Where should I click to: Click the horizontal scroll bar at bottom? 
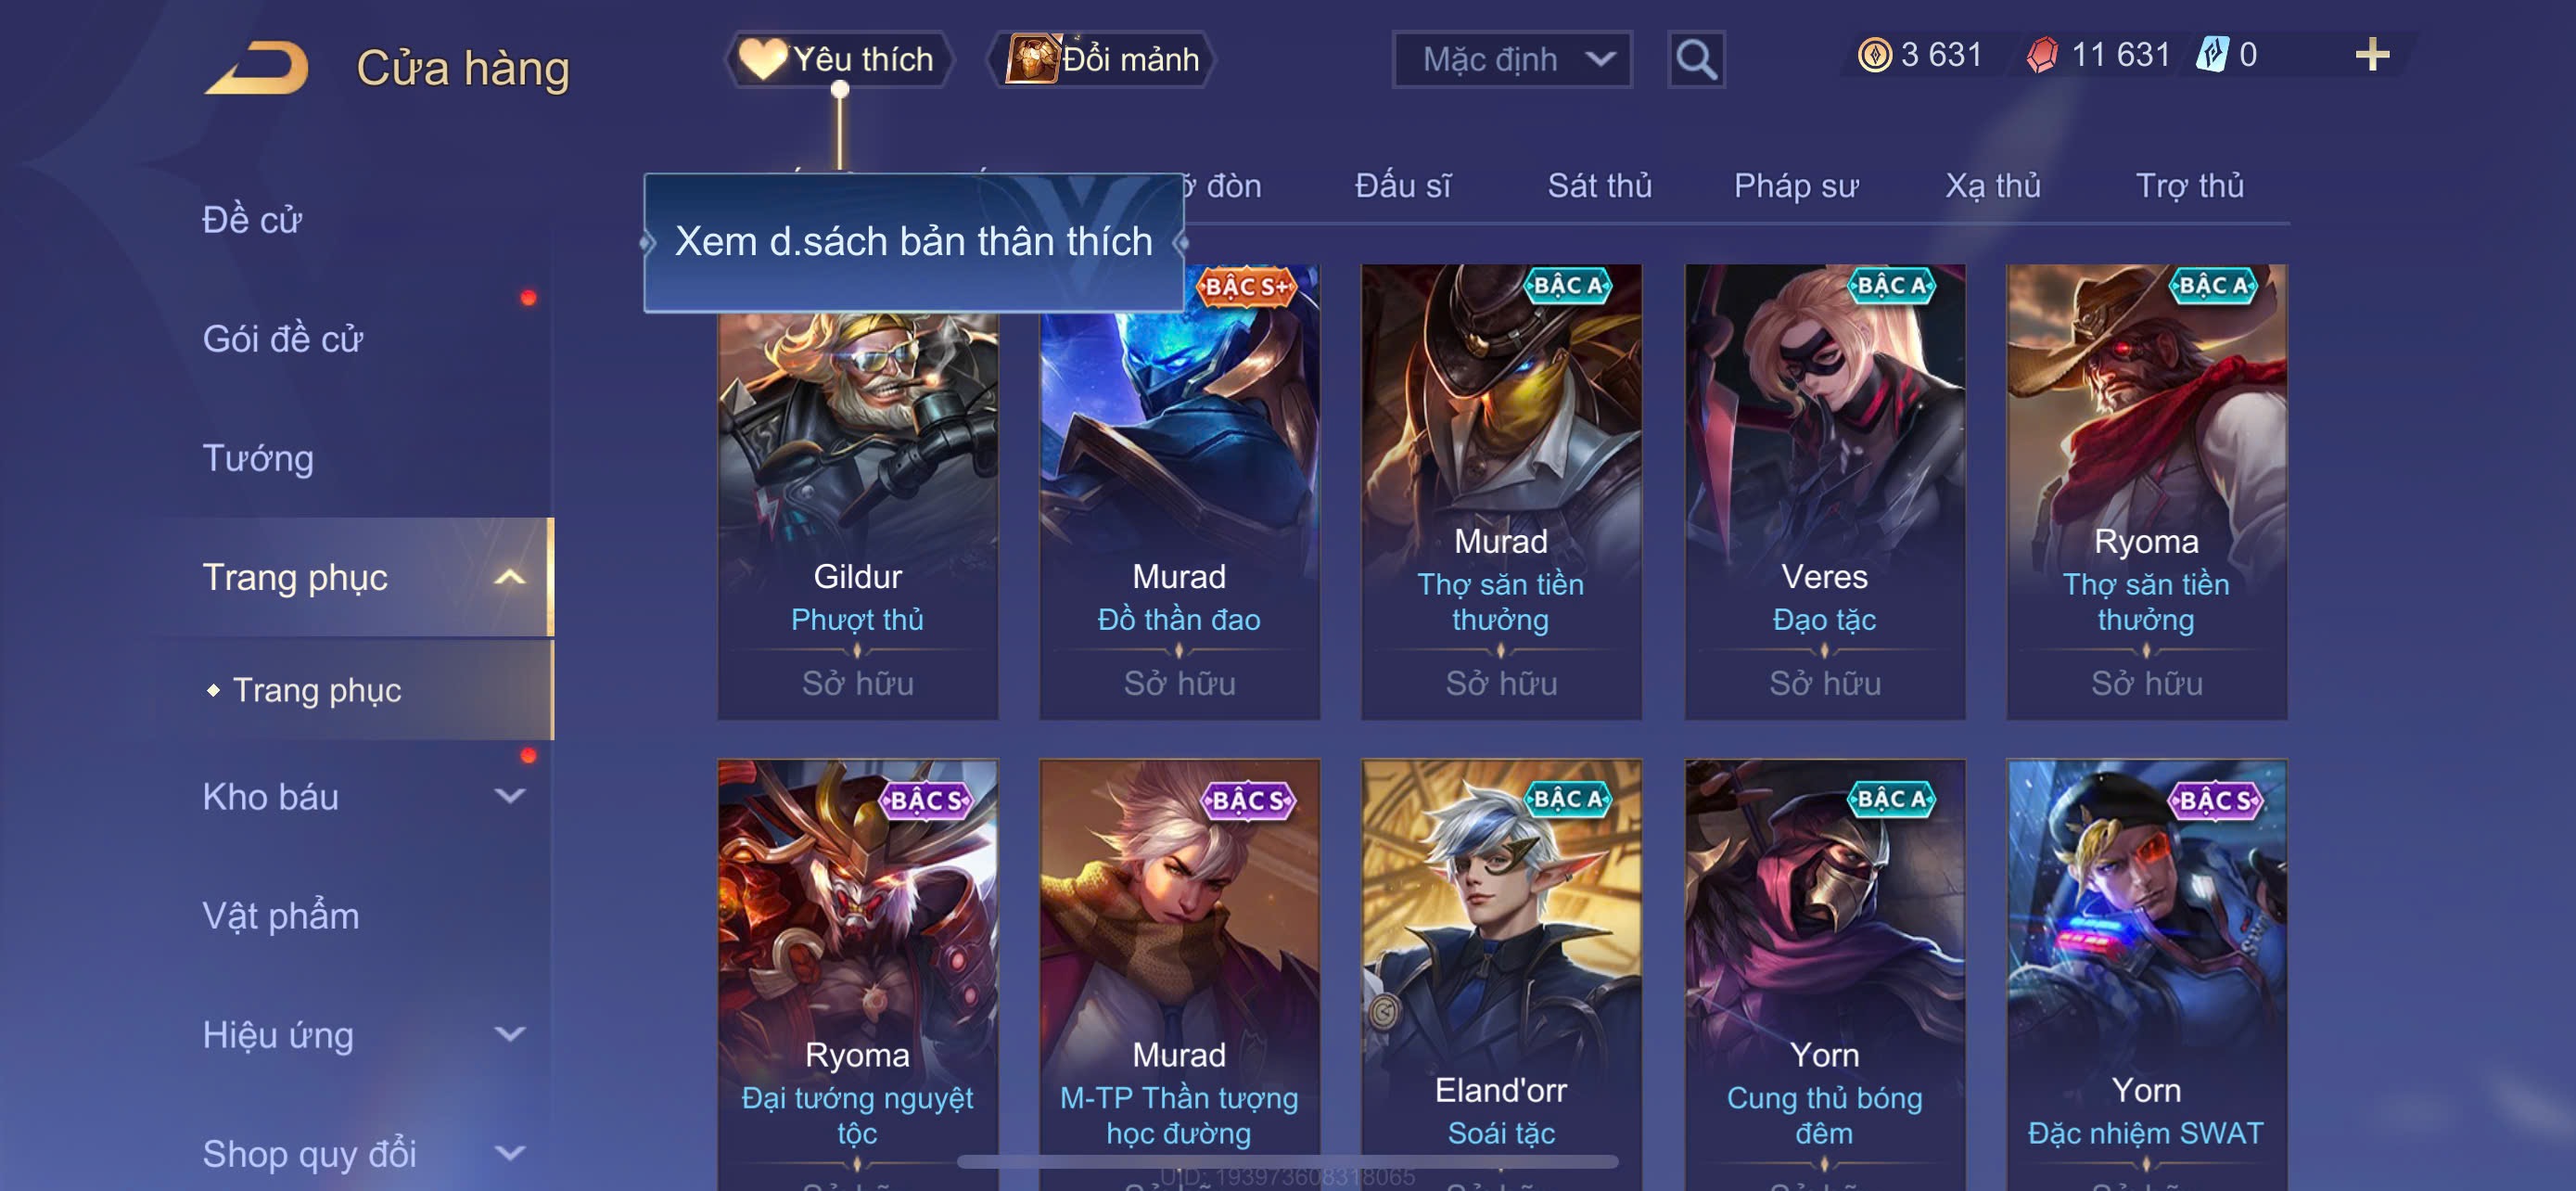(1287, 1162)
